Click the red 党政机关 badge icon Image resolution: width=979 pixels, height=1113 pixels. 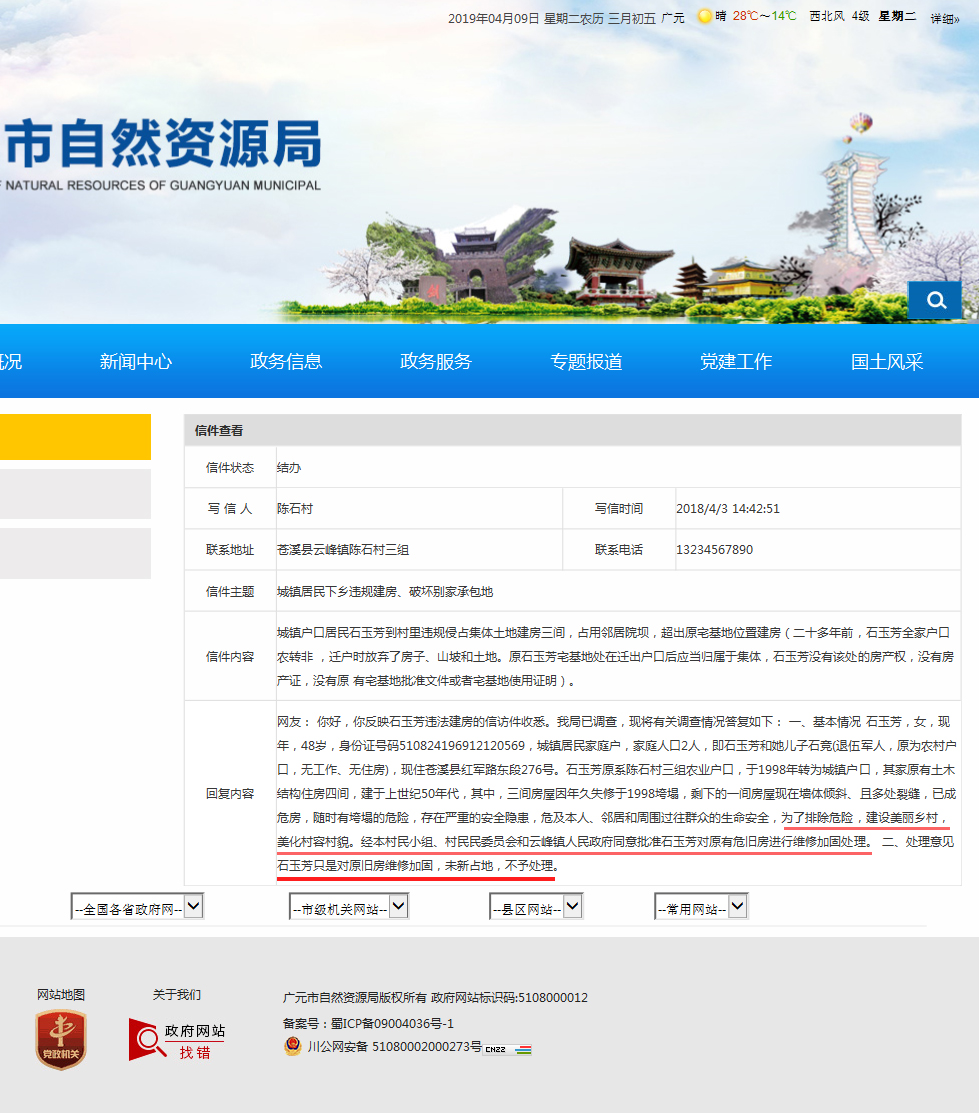61,1039
